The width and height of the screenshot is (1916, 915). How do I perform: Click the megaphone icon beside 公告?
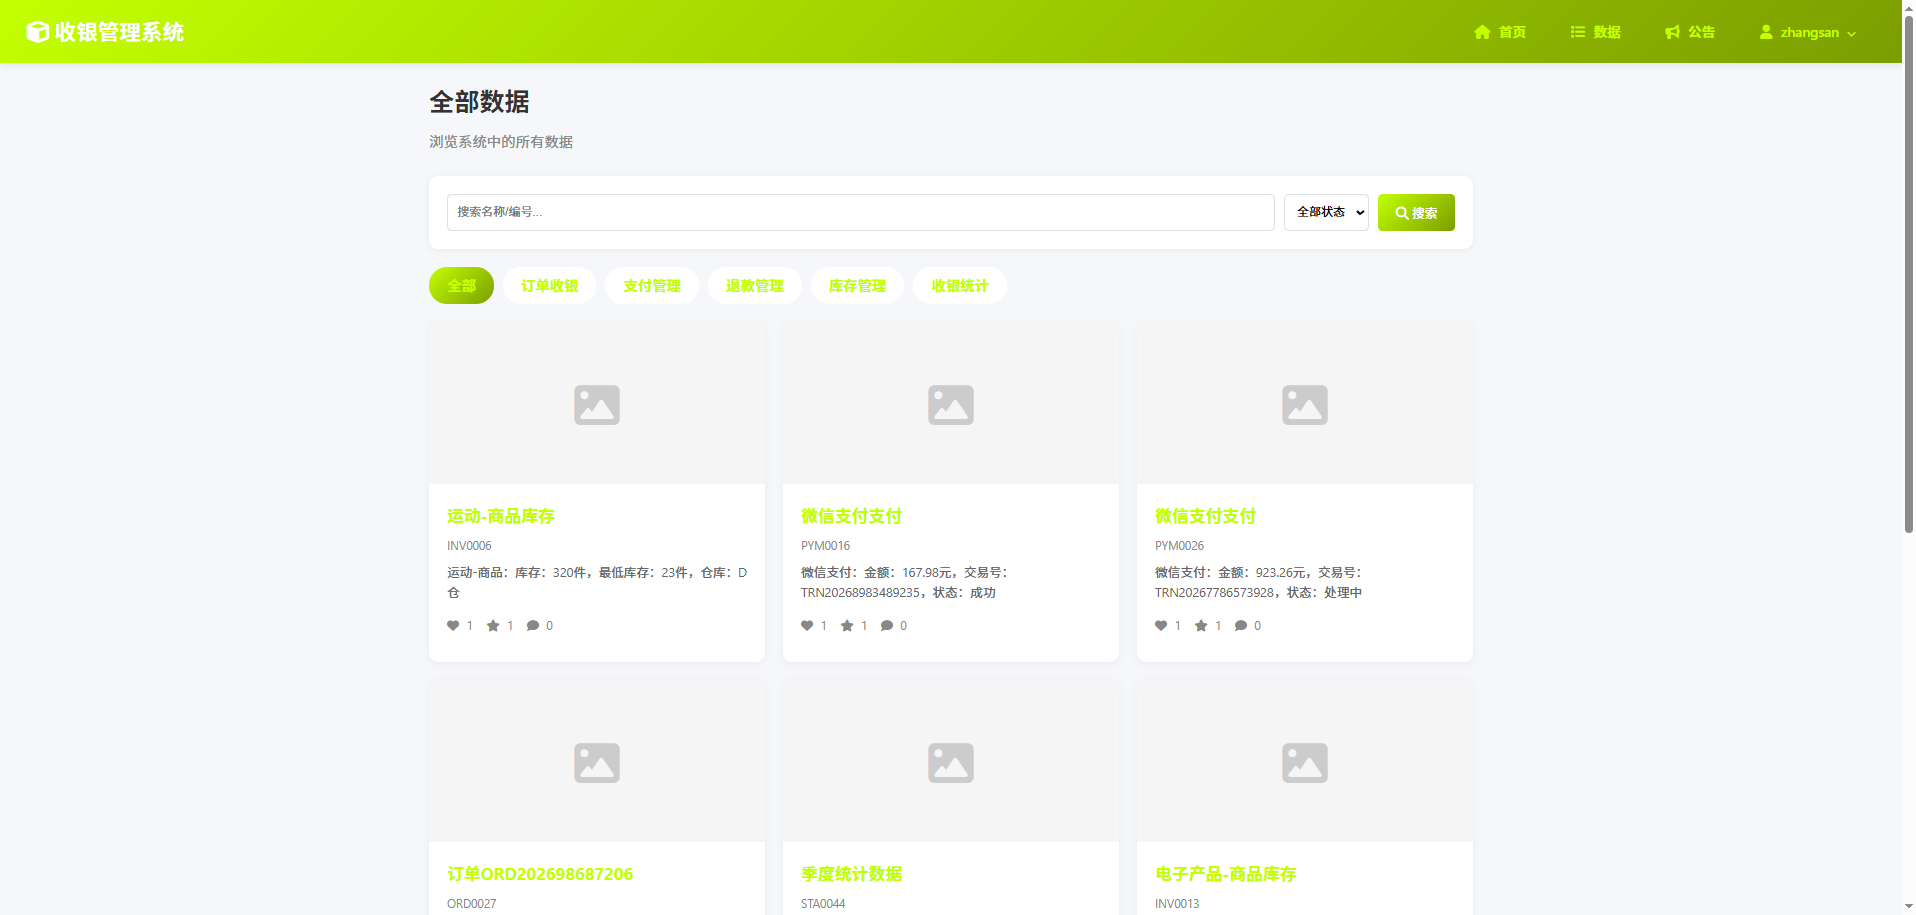1672,32
